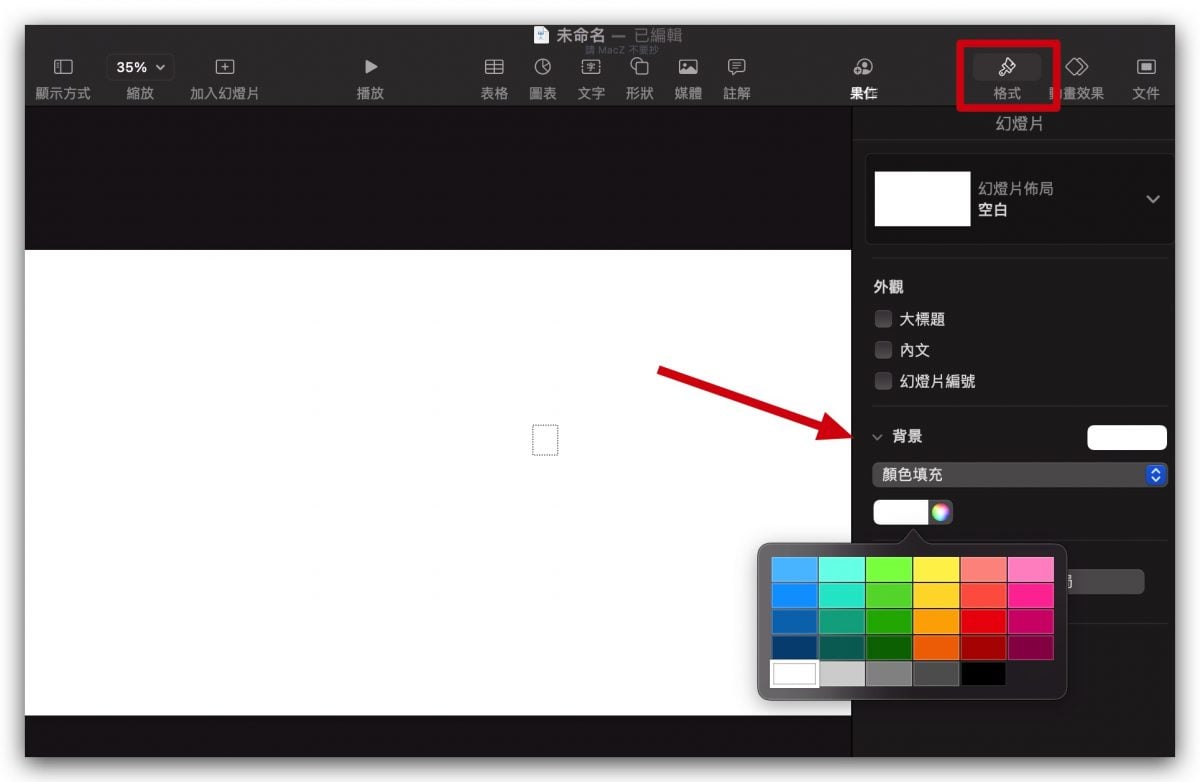
Task: Pick the pure red swatch in the third row
Action: (x=983, y=621)
